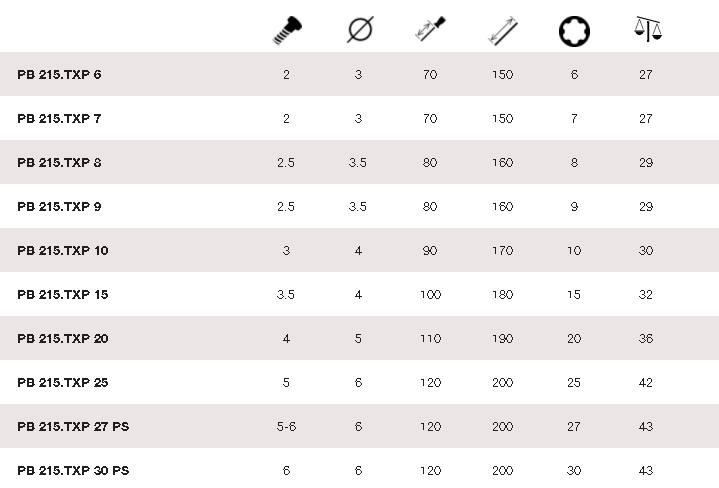Click the weight scale column icon
This screenshot has height=488, width=719.
tap(646, 30)
